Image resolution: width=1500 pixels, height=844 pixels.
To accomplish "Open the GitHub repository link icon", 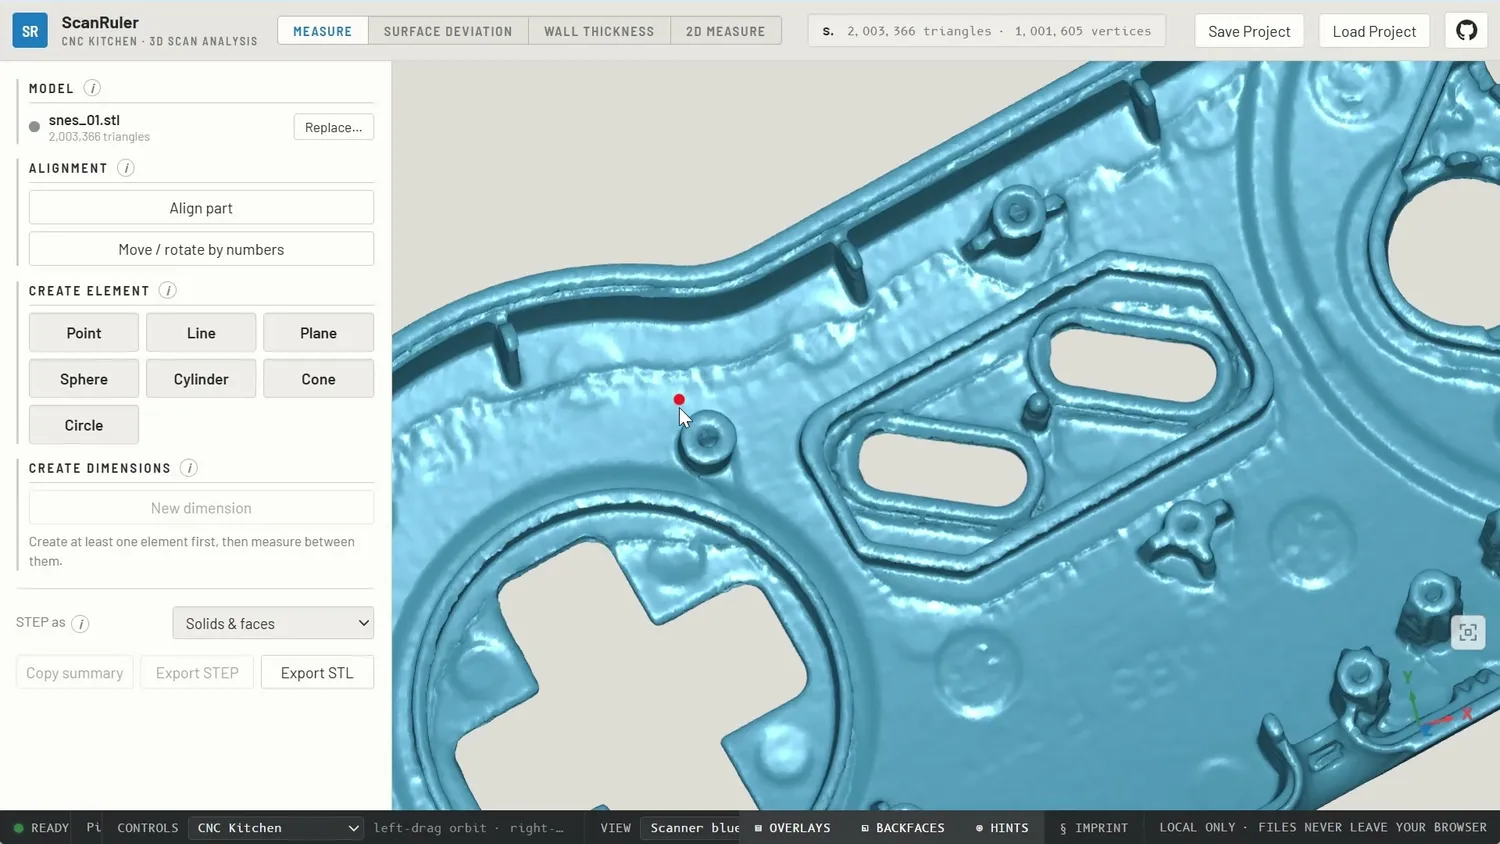I will [x=1467, y=31].
